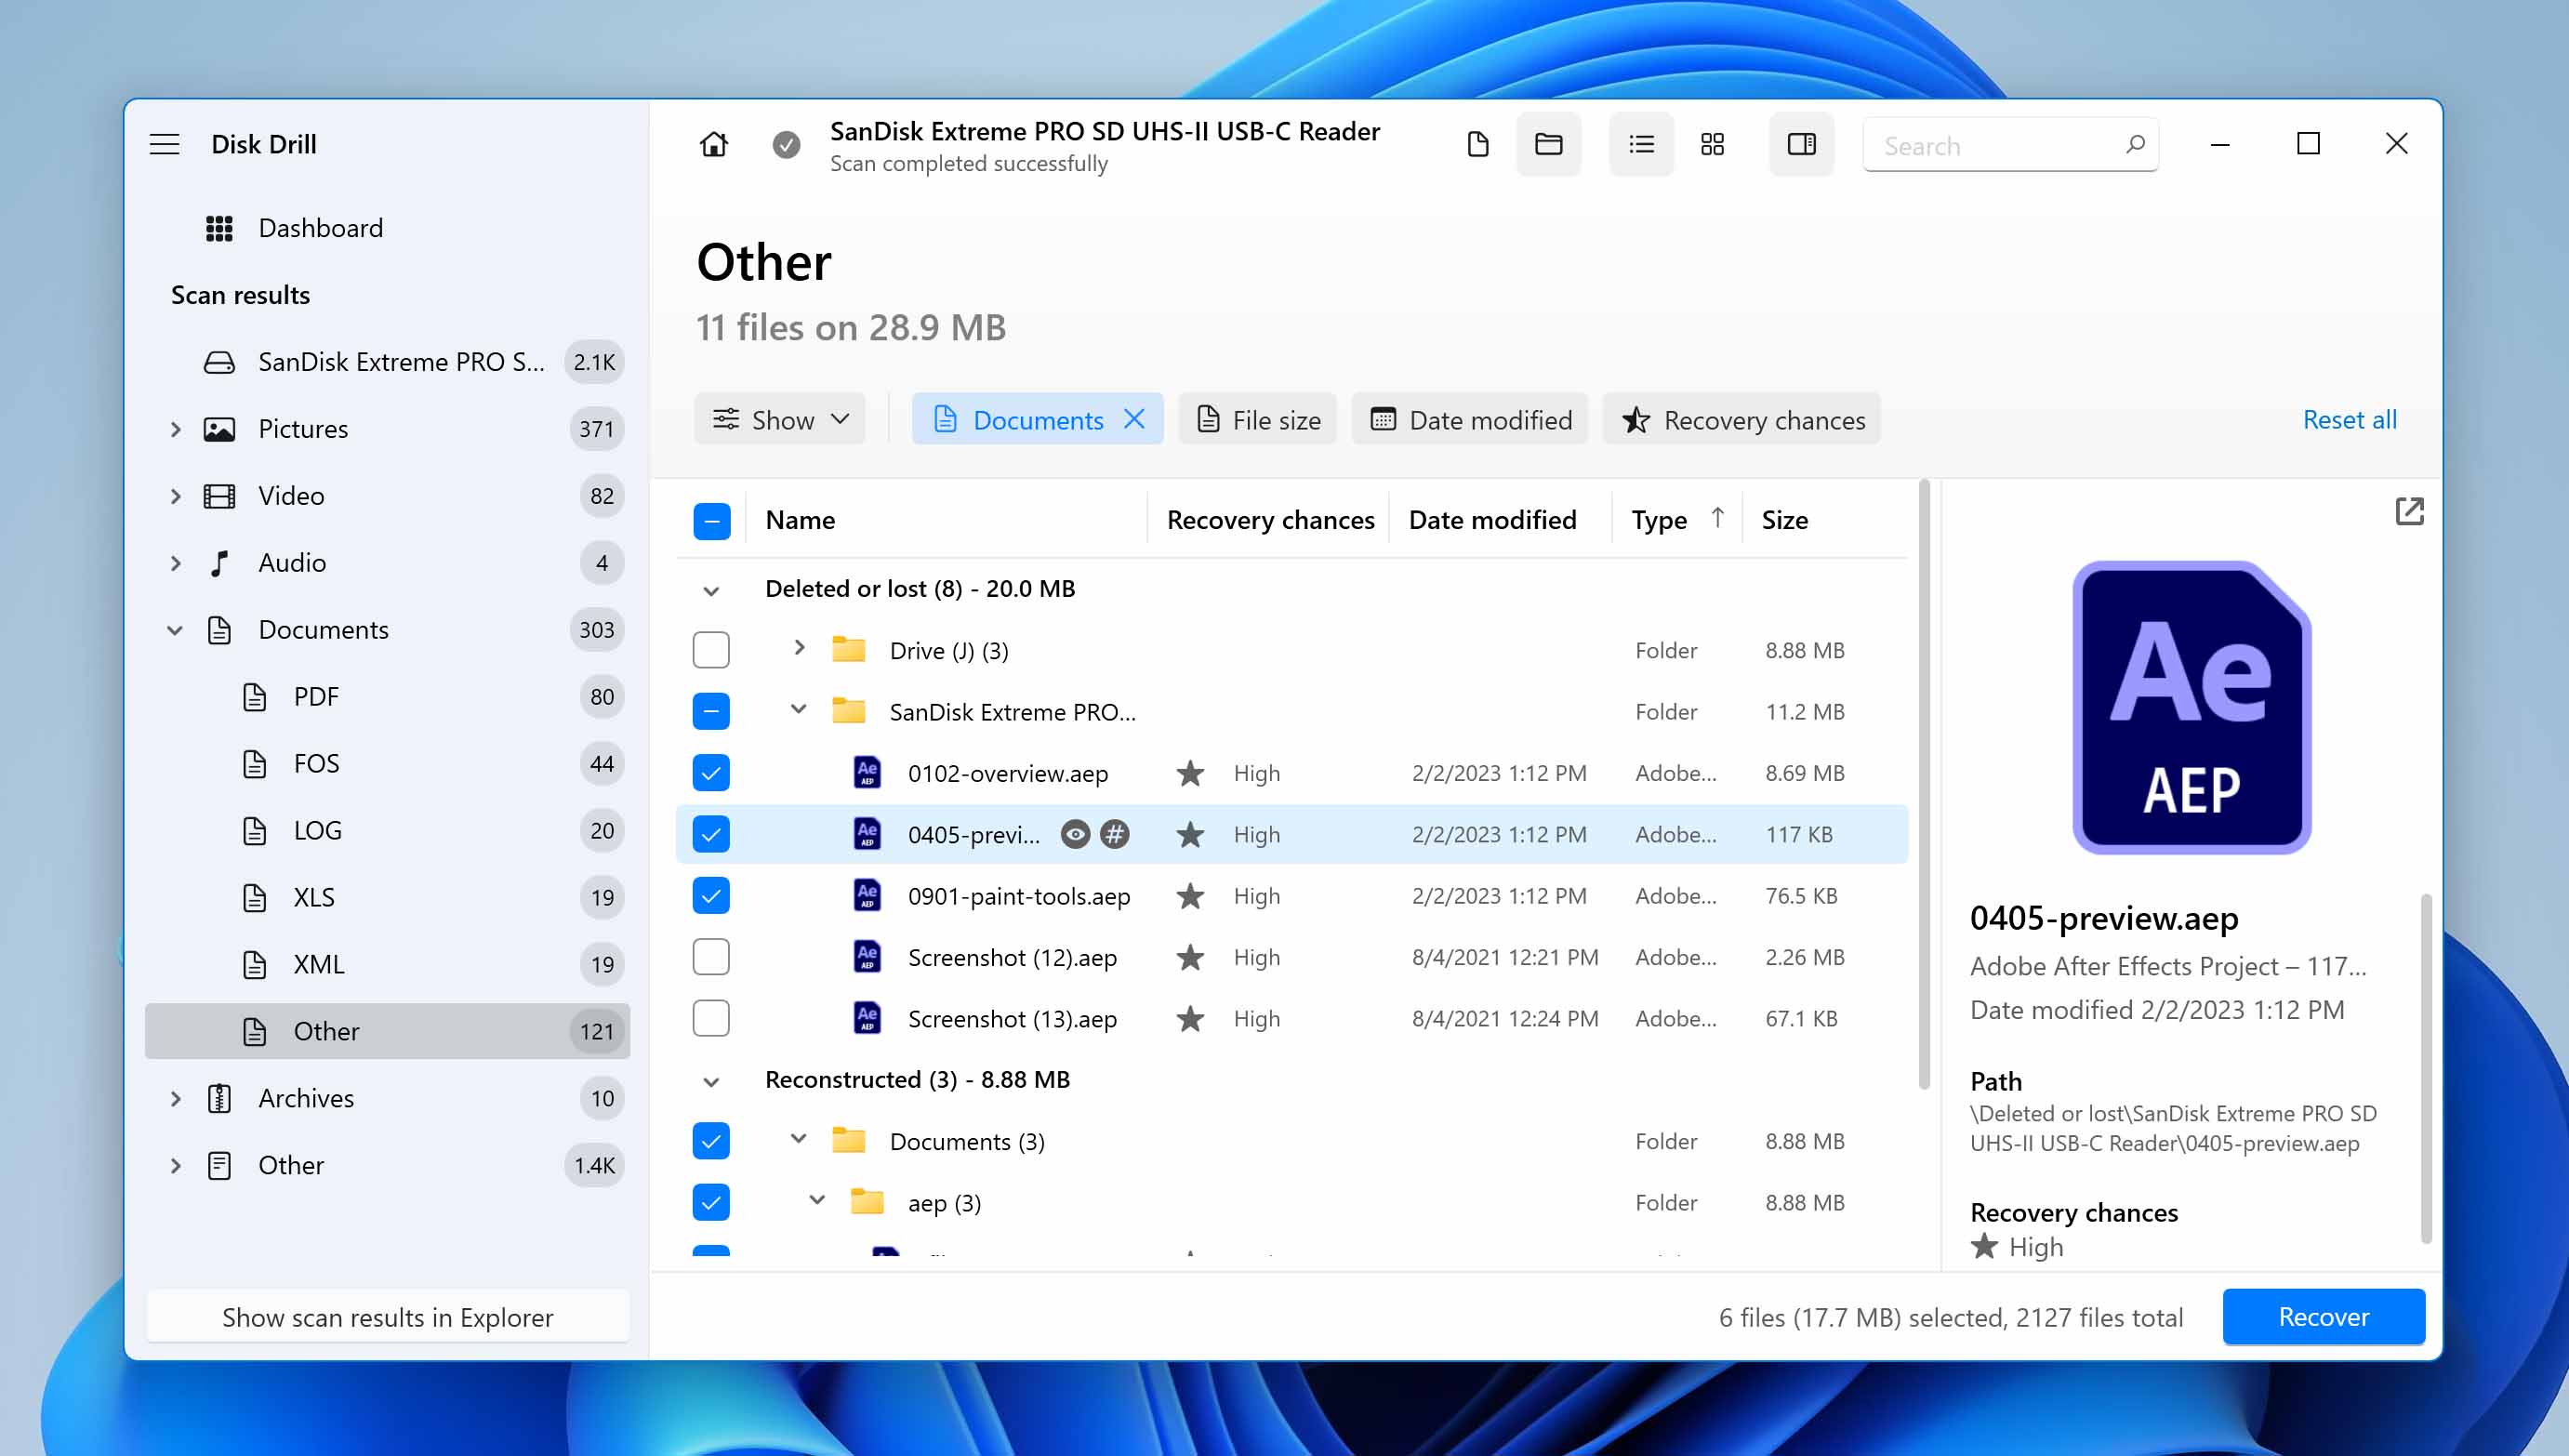This screenshot has height=1456, width=2569.
Task: Click the Recover button to restore files
Action: (x=2324, y=1317)
